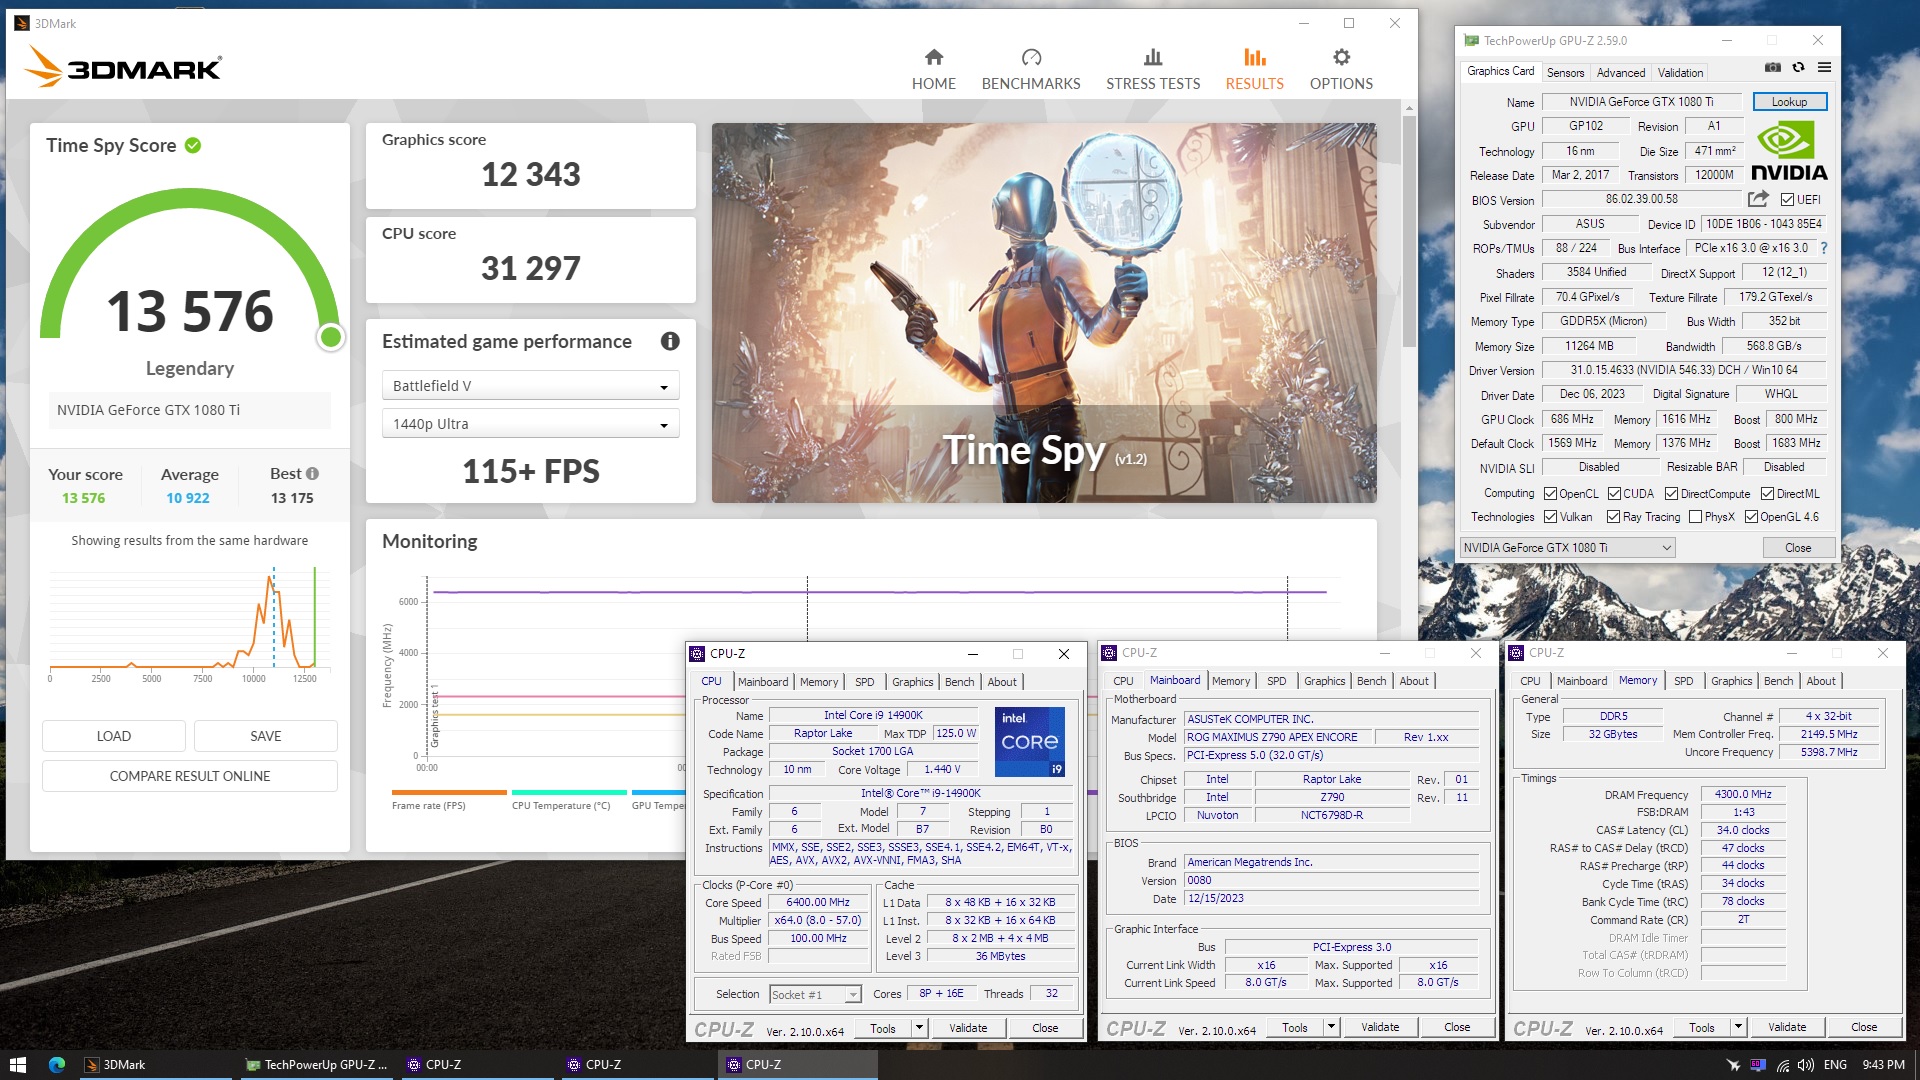Click the Wi-Fi network icon in system tray
Viewport: 1920px width, 1080px height.
click(1782, 1065)
